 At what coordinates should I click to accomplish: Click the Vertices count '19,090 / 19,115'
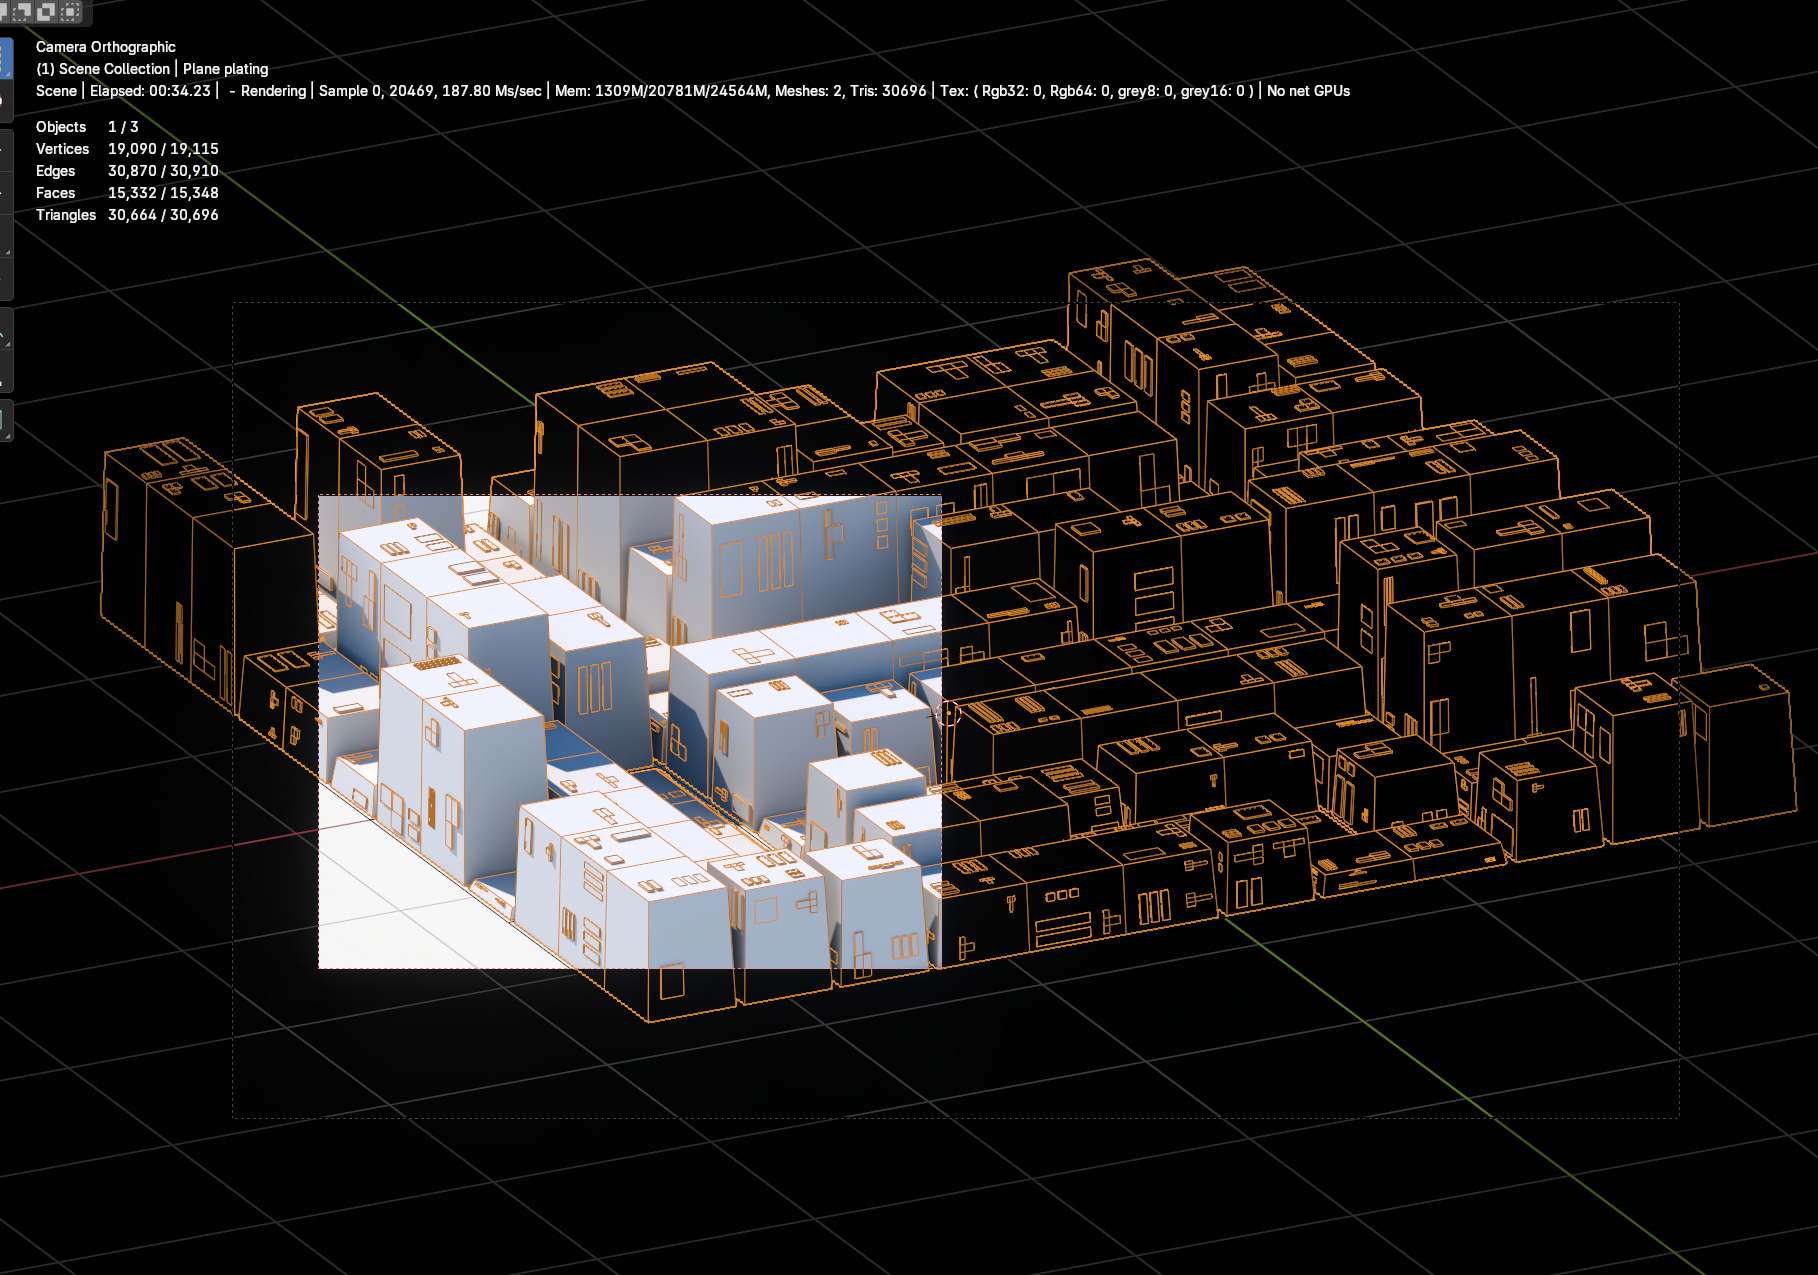coord(163,149)
